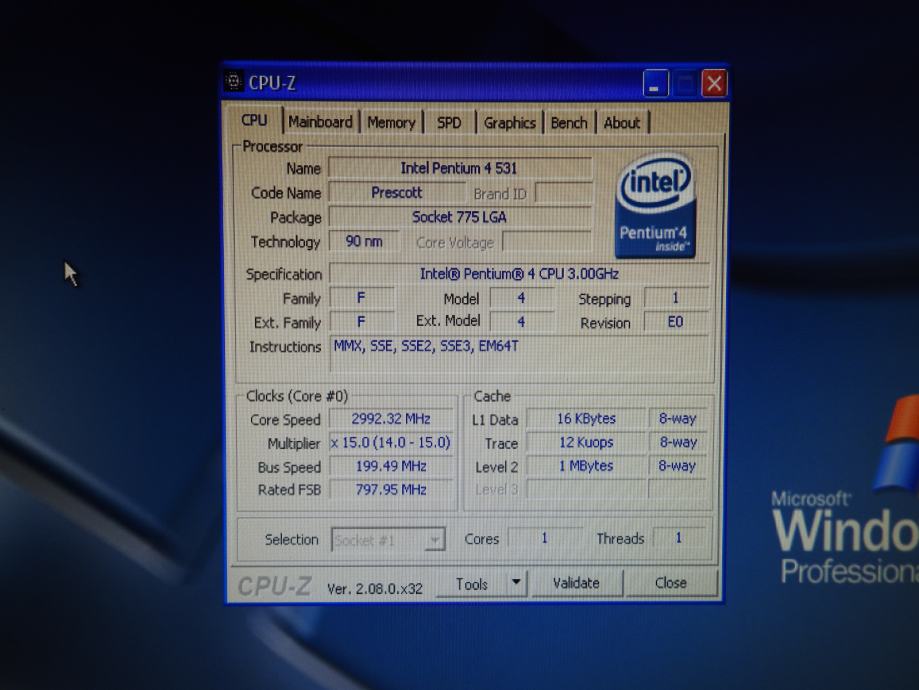Click the empty Brand ID field

564,193
